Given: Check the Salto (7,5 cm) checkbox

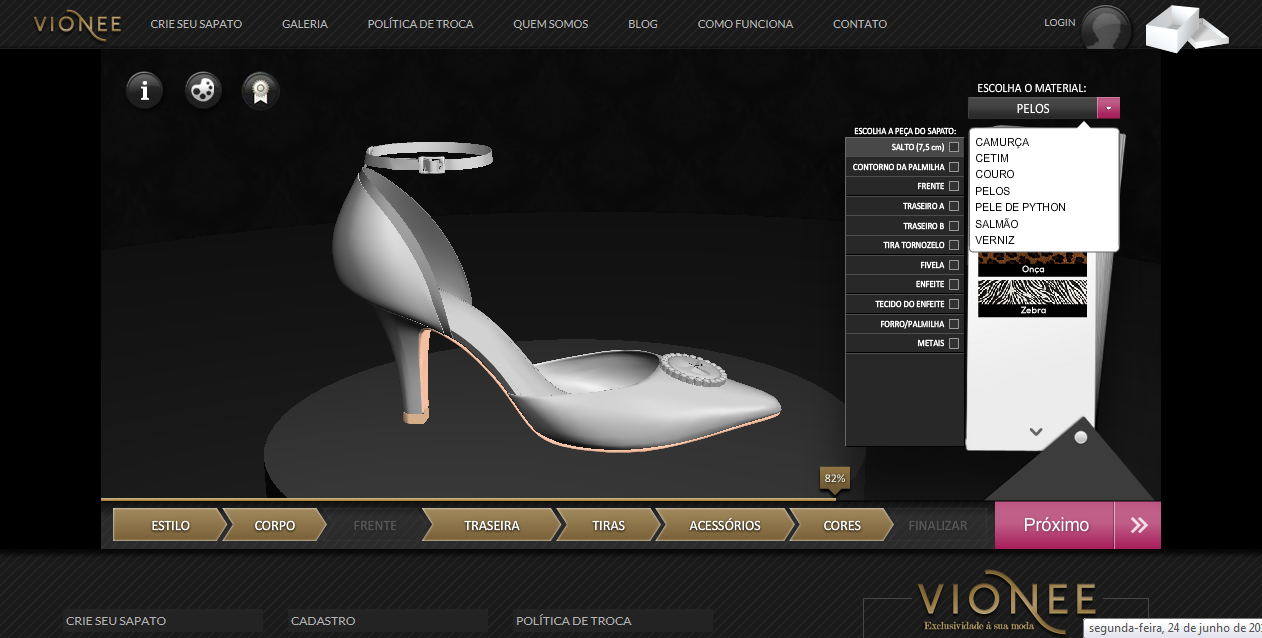Looking at the screenshot, I should [954, 147].
